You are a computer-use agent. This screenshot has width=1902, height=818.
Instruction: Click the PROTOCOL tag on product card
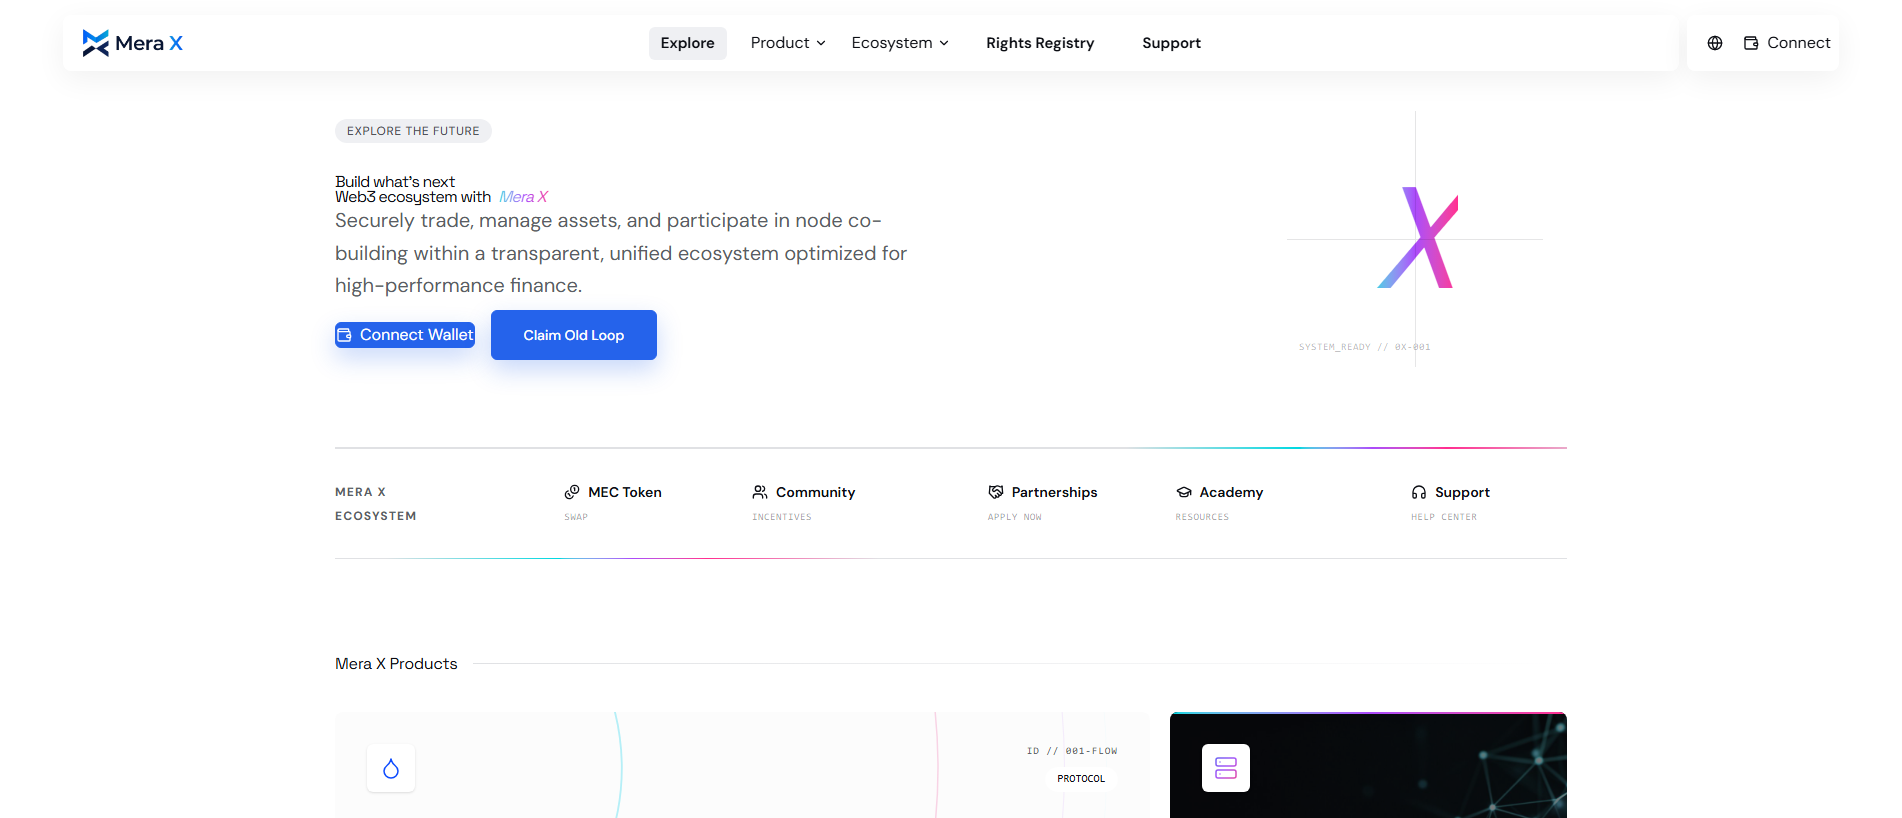(1081, 779)
